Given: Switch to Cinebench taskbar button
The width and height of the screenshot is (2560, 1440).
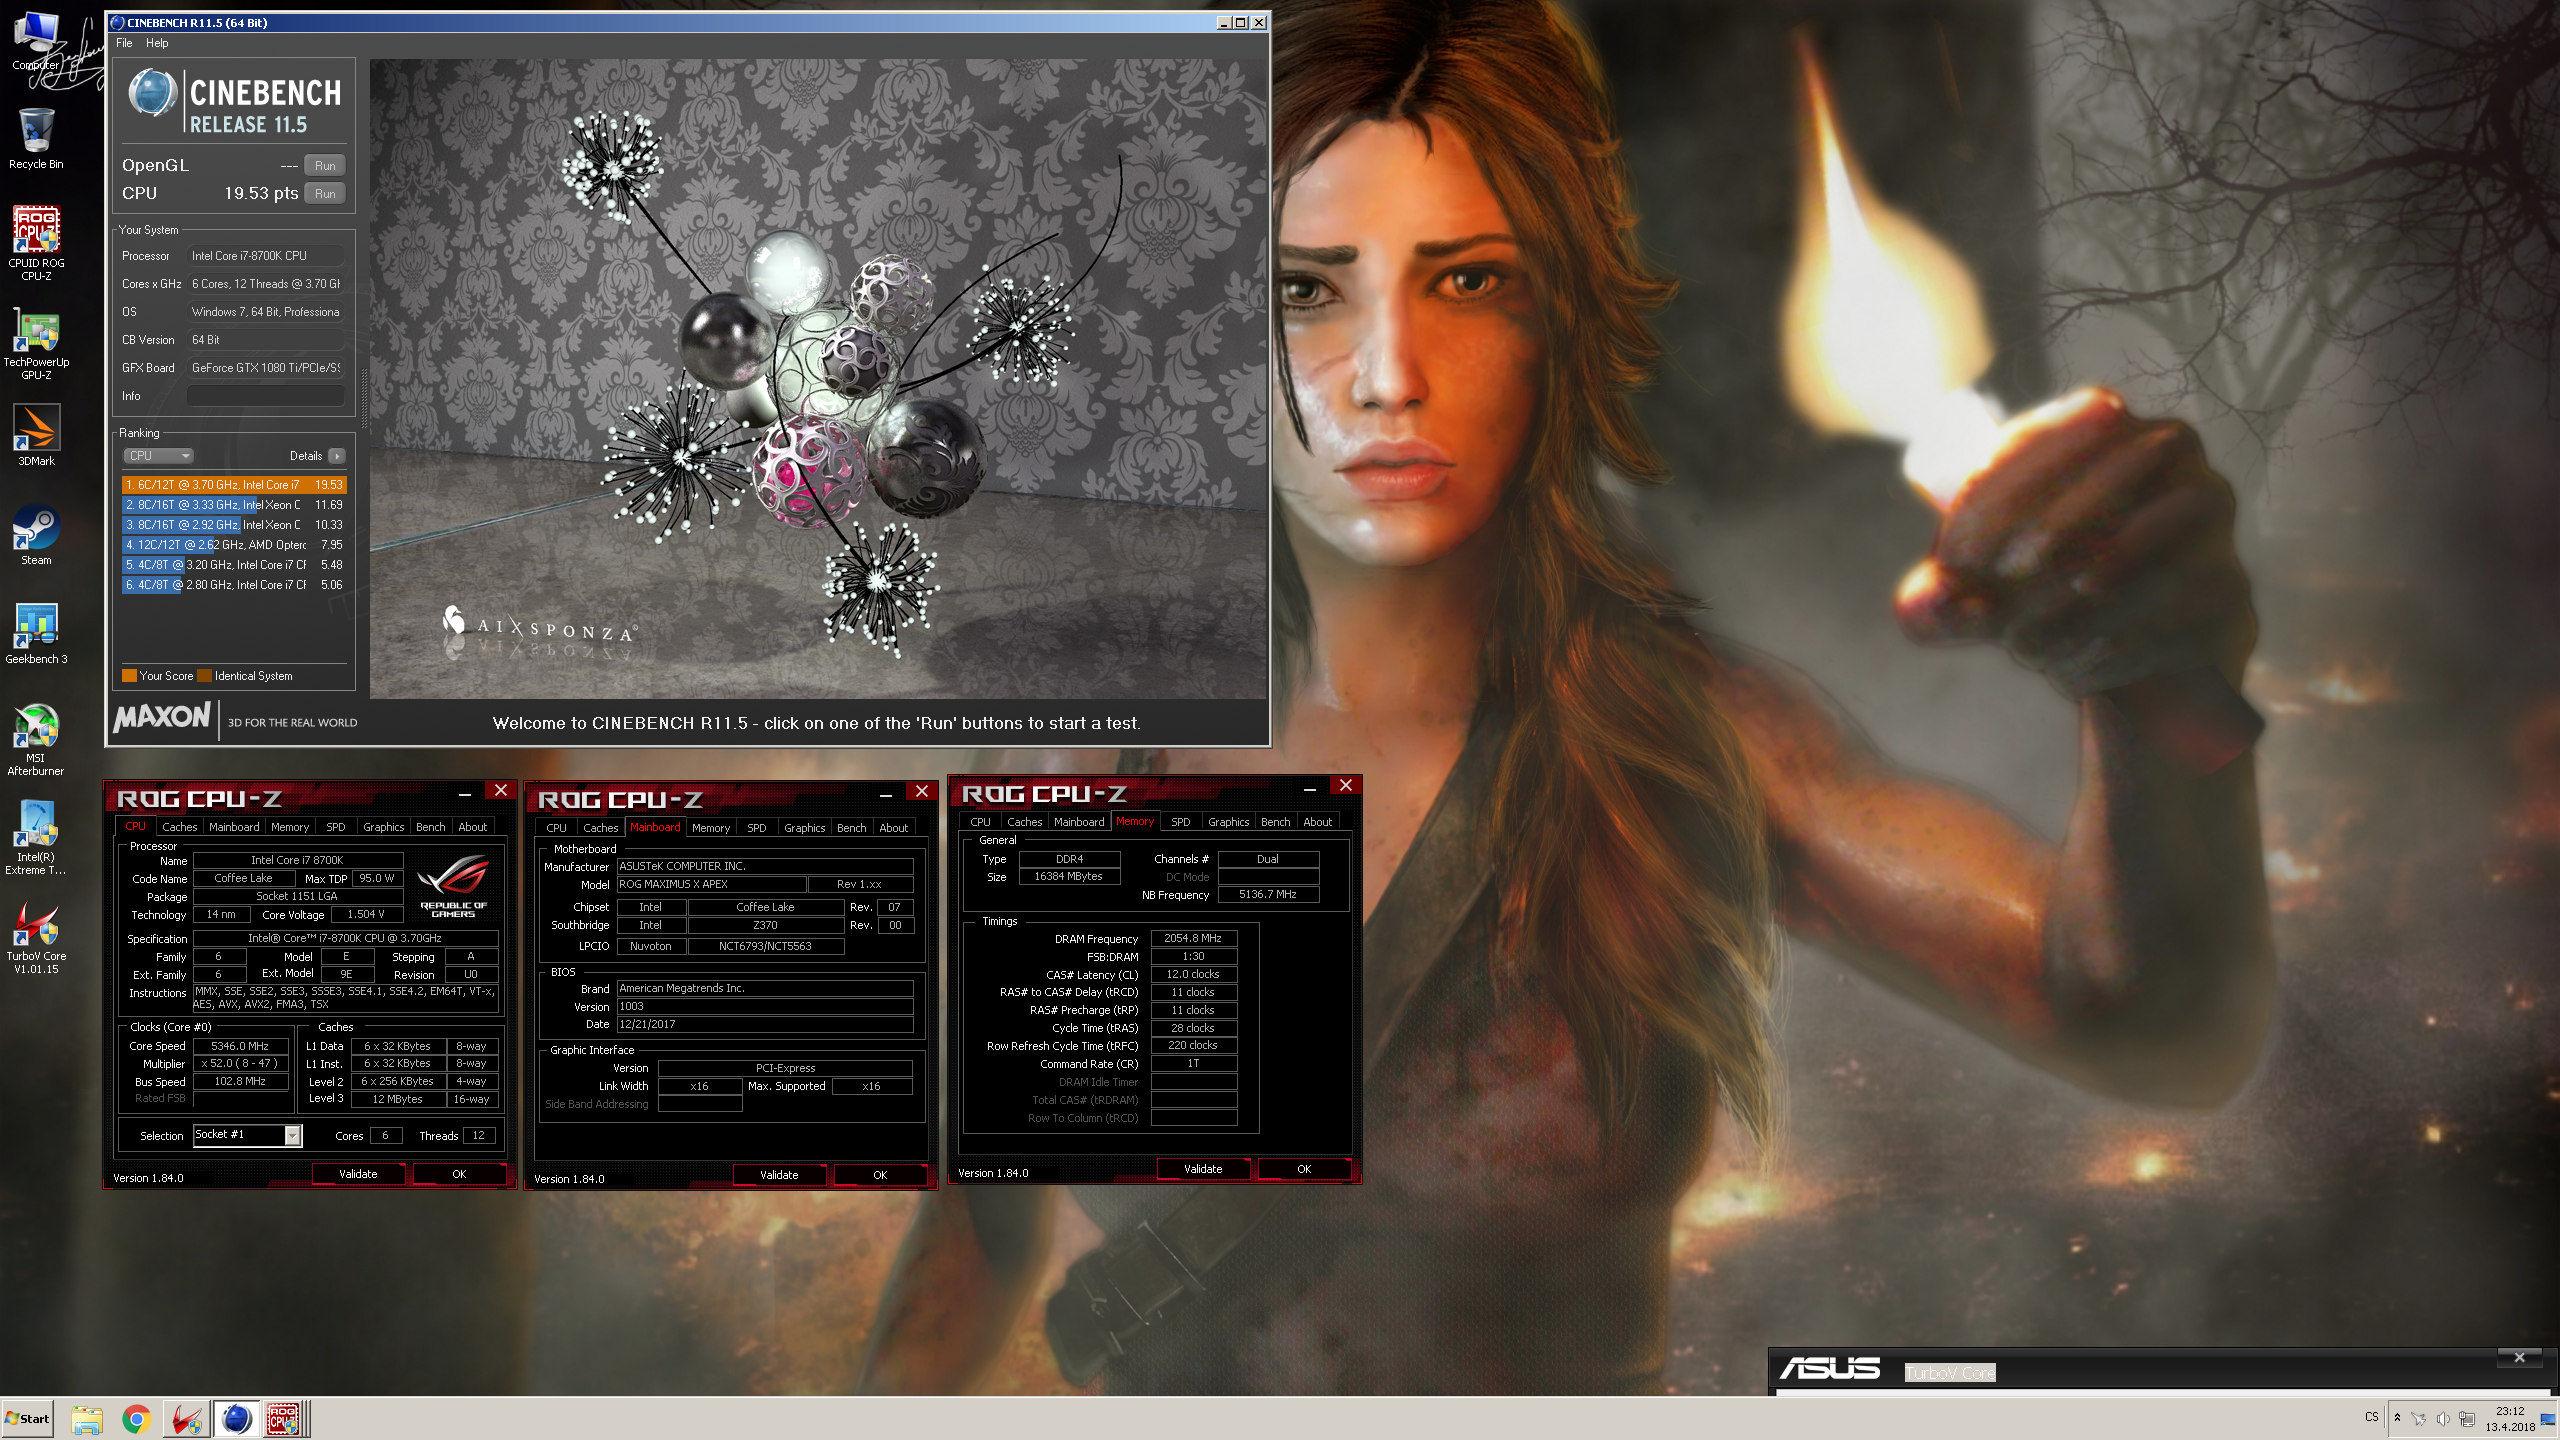Looking at the screenshot, I should pyautogui.click(x=236, y=1418).
